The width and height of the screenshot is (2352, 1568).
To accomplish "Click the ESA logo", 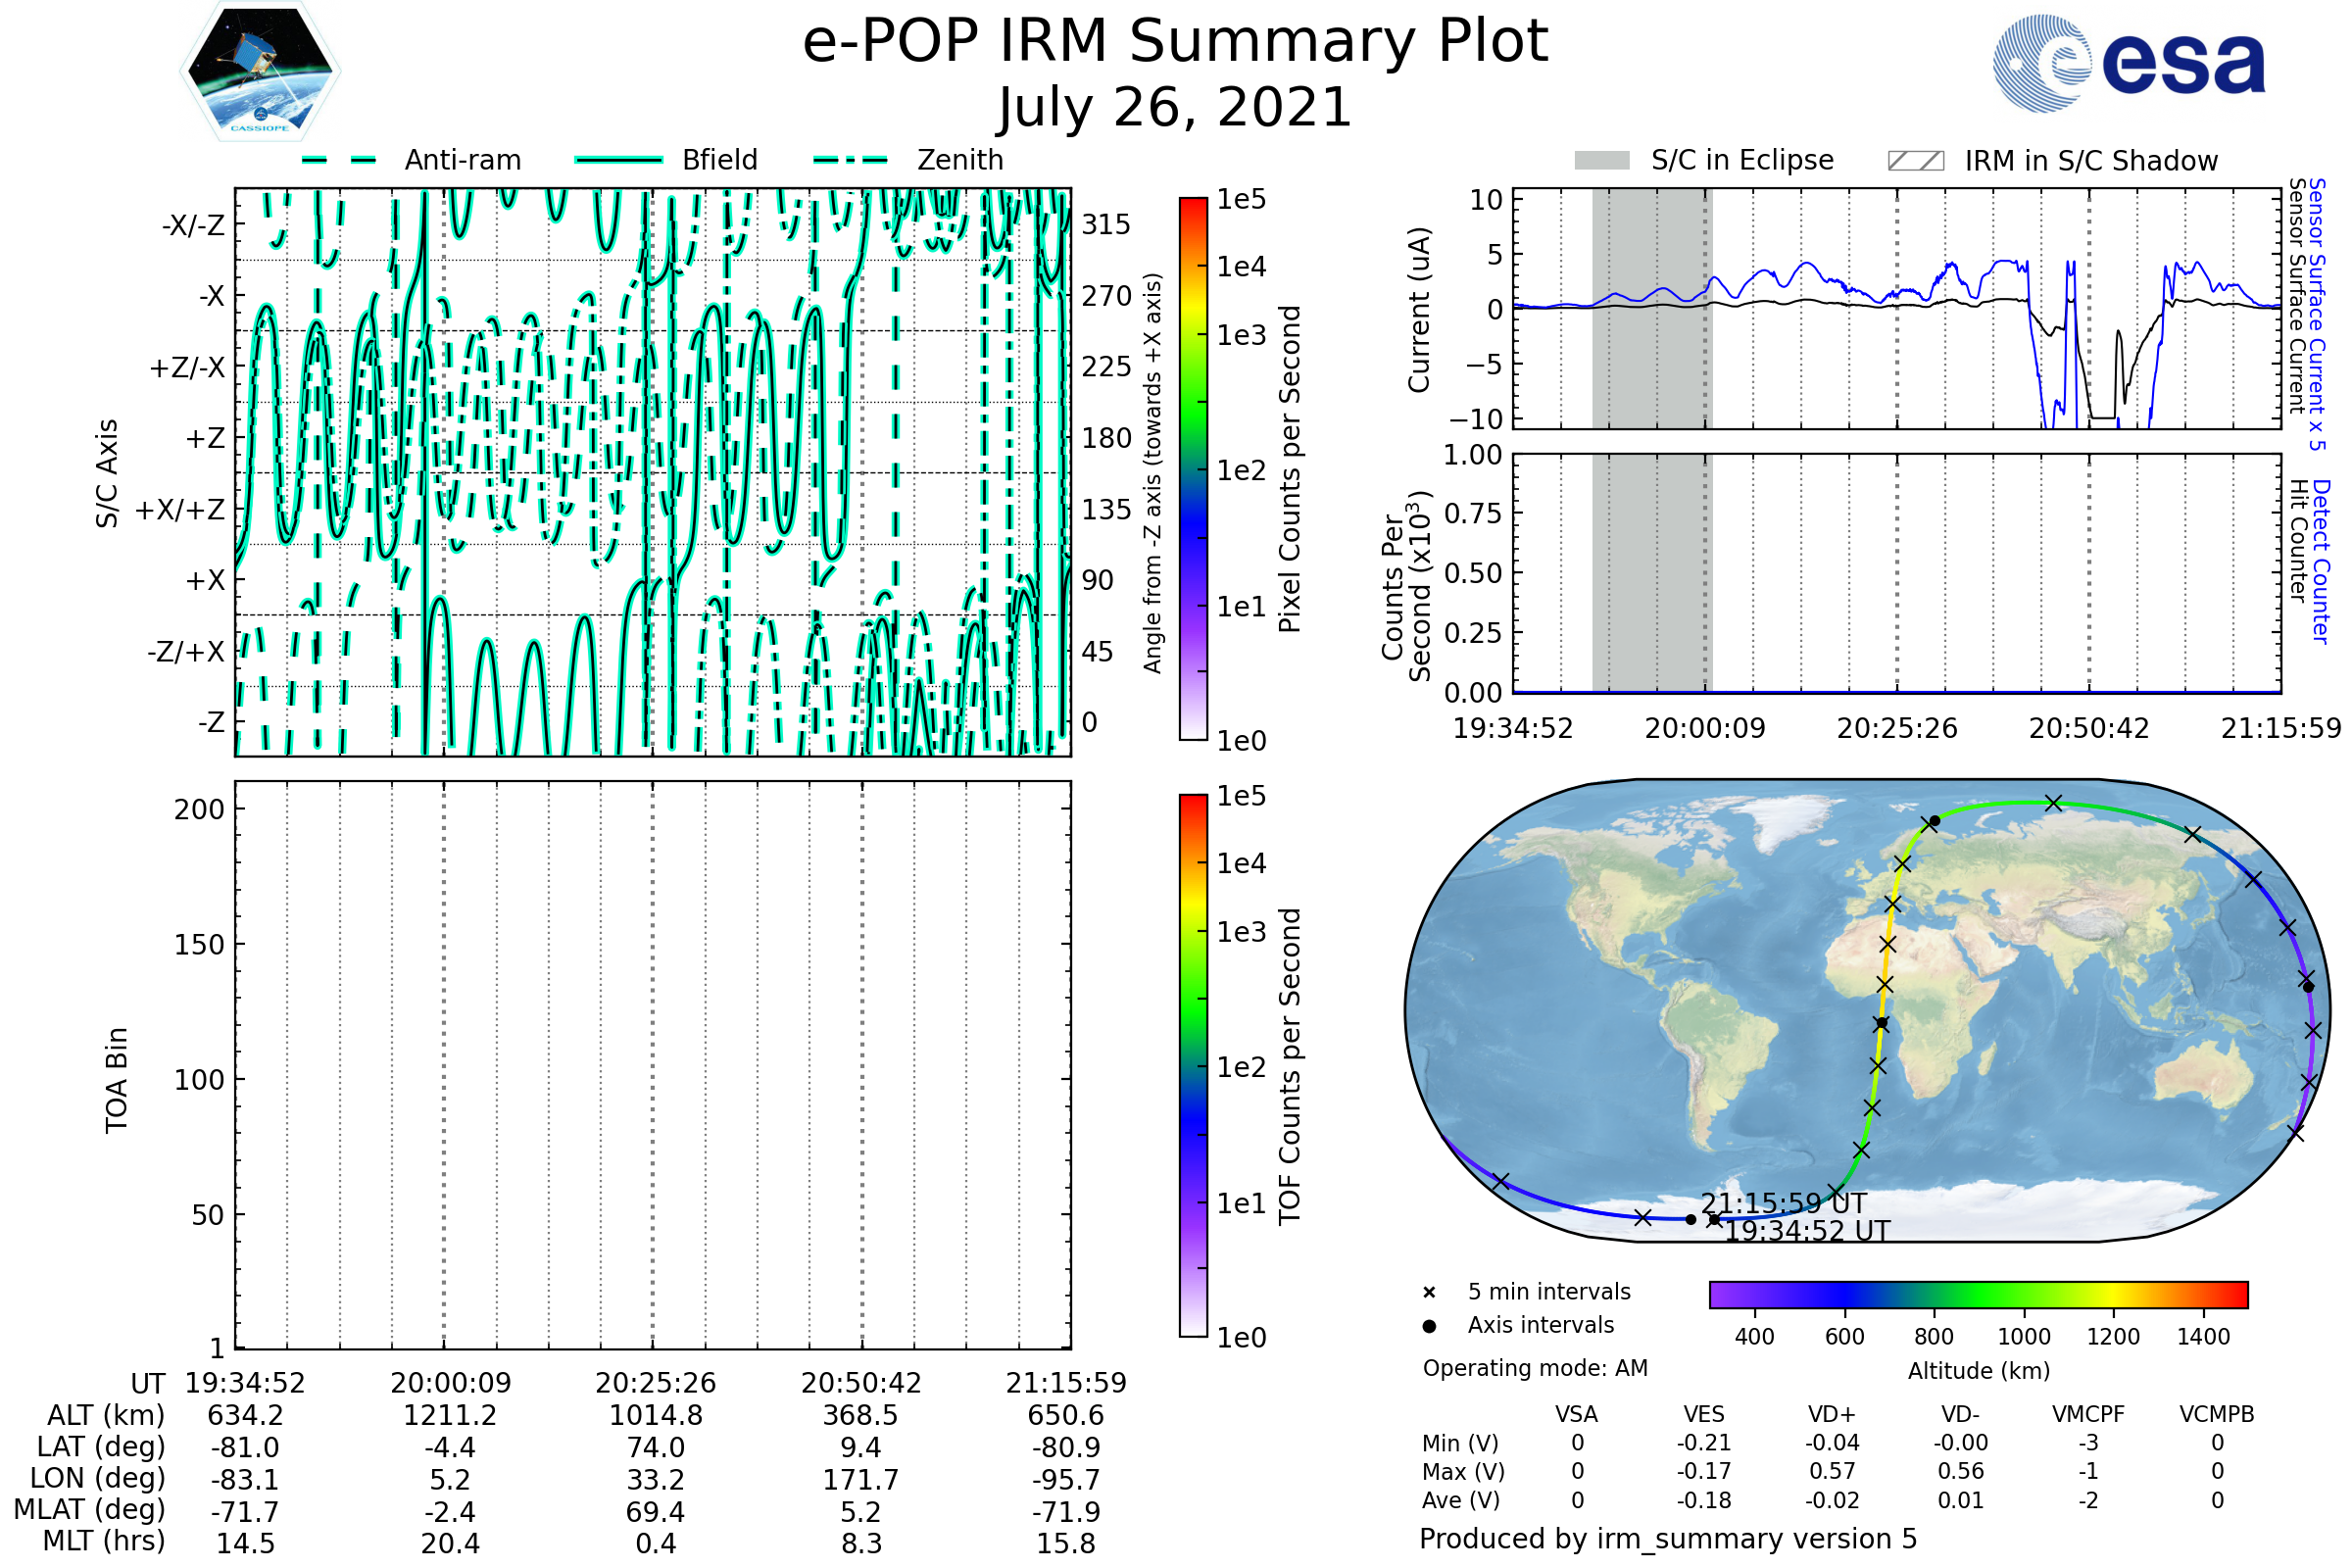I will click(2130, 63).
